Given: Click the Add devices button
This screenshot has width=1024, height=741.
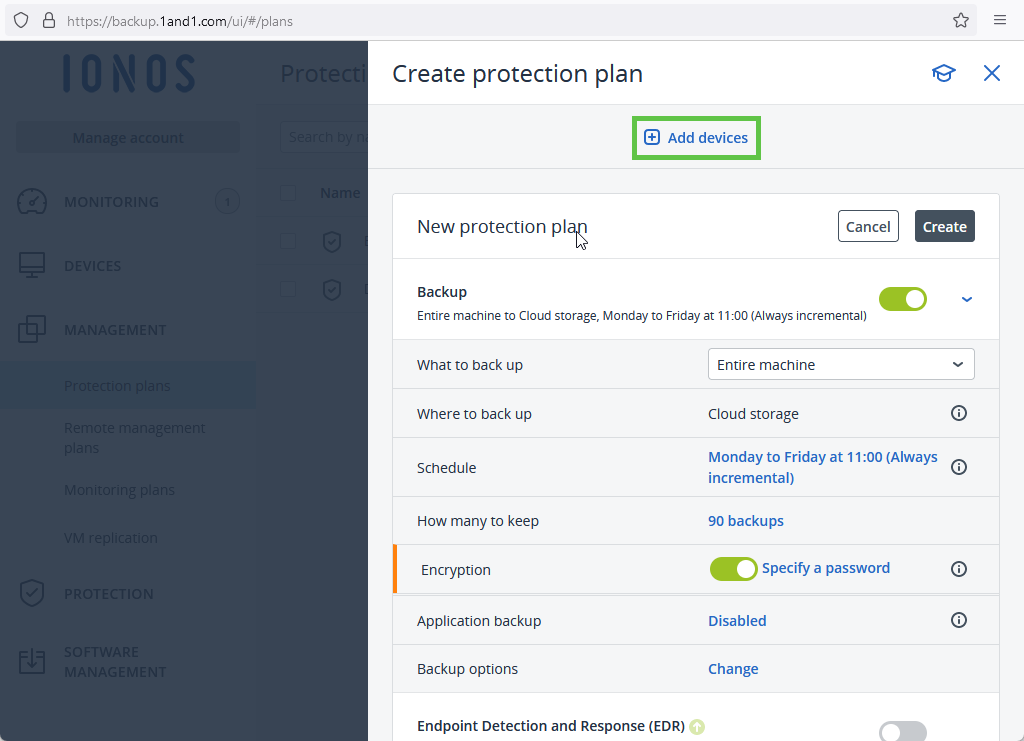Looking at the screenshot, I should pyautogui.click(x=697, y=138).
